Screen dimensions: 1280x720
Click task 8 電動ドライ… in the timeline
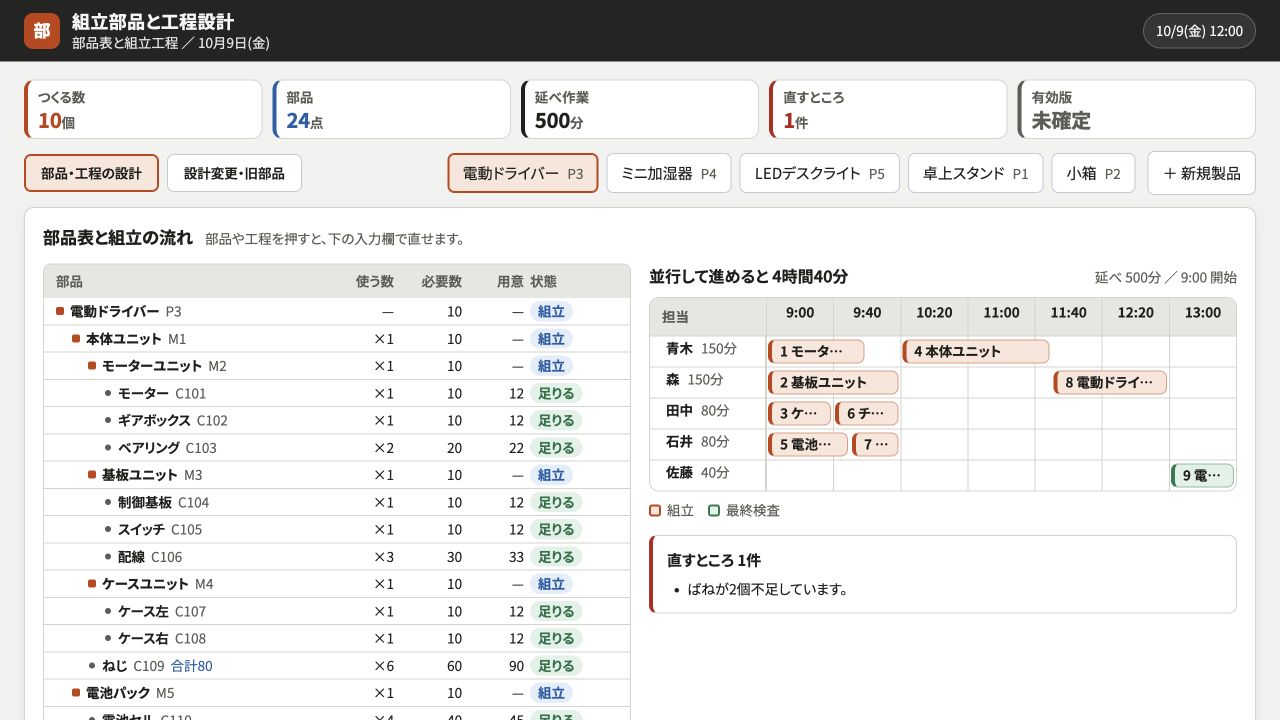(x=1110, y=382)
